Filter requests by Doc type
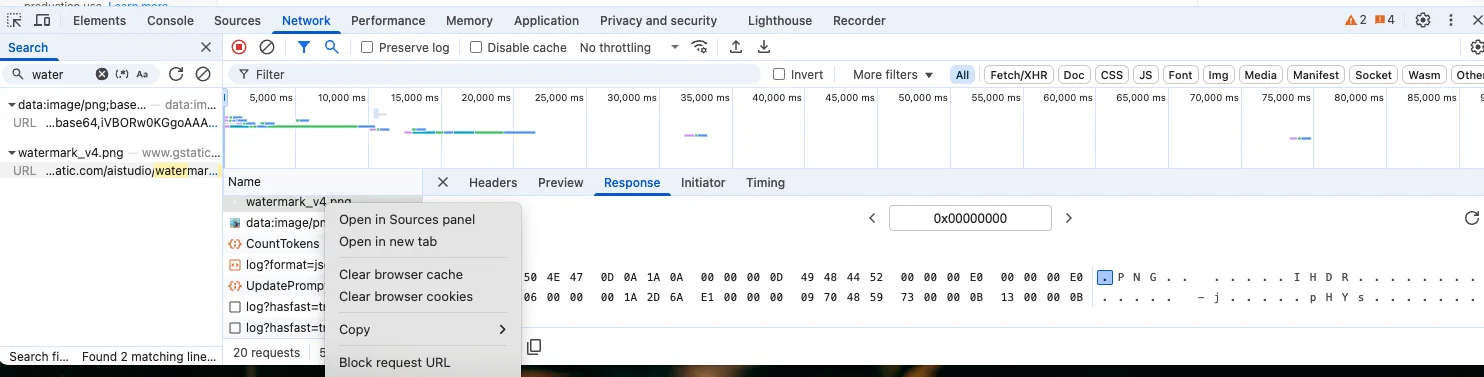The image size is (1484, 377). coord(1074,75)
